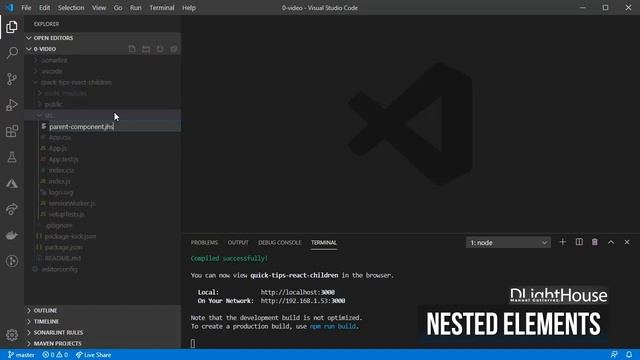640x360 pixels.
Task: Open logo.svg in the file tree
Action: [x=102, y=192]
